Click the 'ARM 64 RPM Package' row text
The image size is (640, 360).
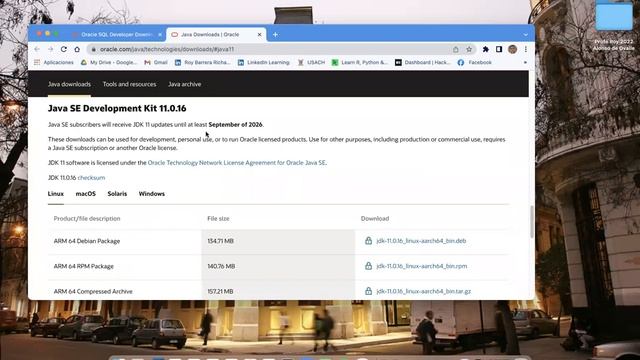84,266
